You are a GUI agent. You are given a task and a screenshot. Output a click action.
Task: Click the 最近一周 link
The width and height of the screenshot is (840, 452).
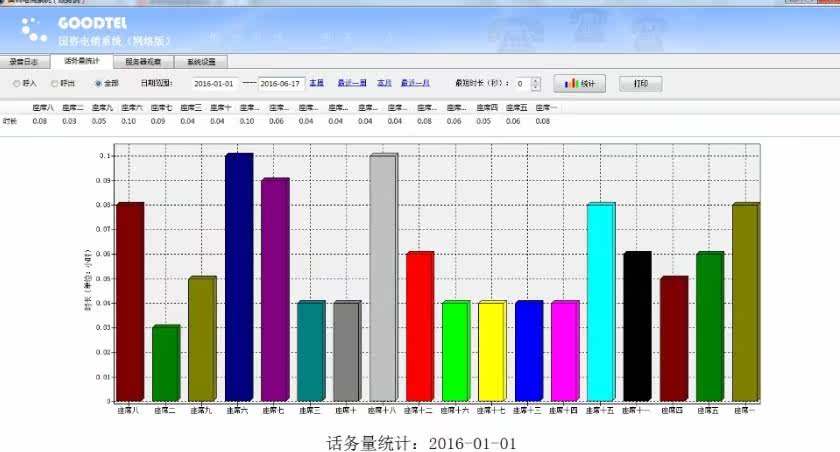point(352,83)
